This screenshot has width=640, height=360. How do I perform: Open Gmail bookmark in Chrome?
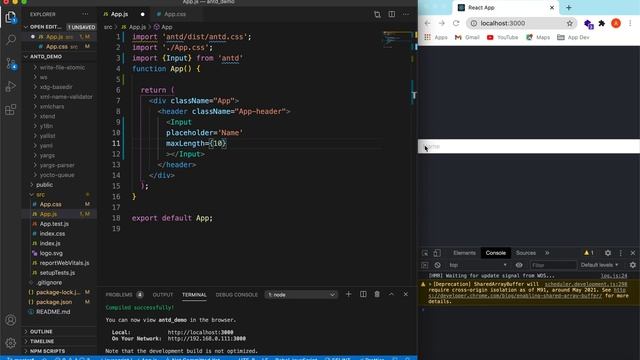467,37
